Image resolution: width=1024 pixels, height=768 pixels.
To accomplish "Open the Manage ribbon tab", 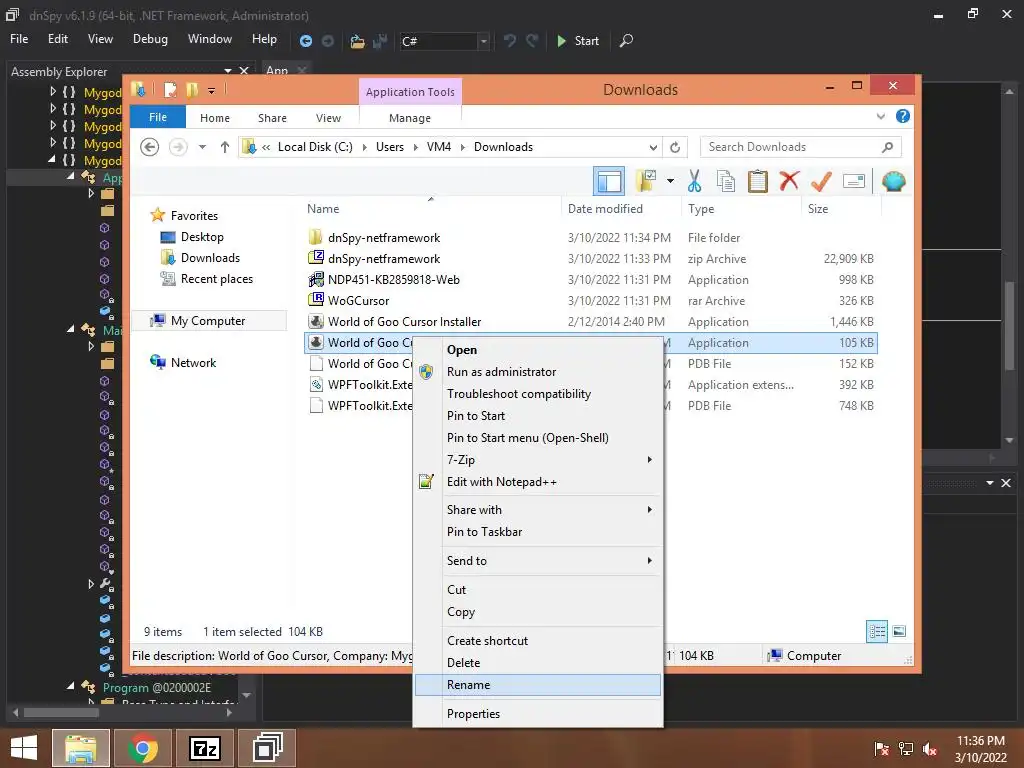I will (409, 118).
